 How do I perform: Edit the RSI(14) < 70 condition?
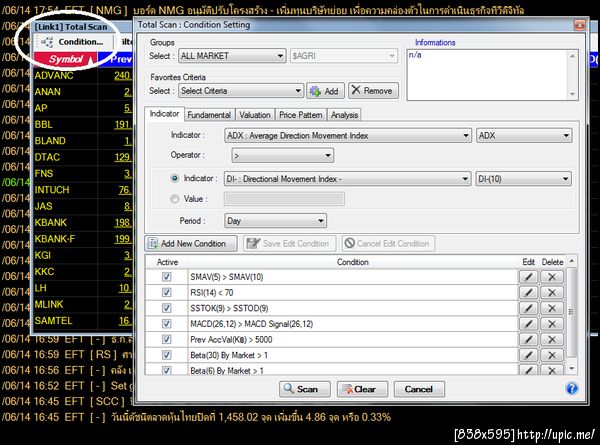[x=528, y=292]
